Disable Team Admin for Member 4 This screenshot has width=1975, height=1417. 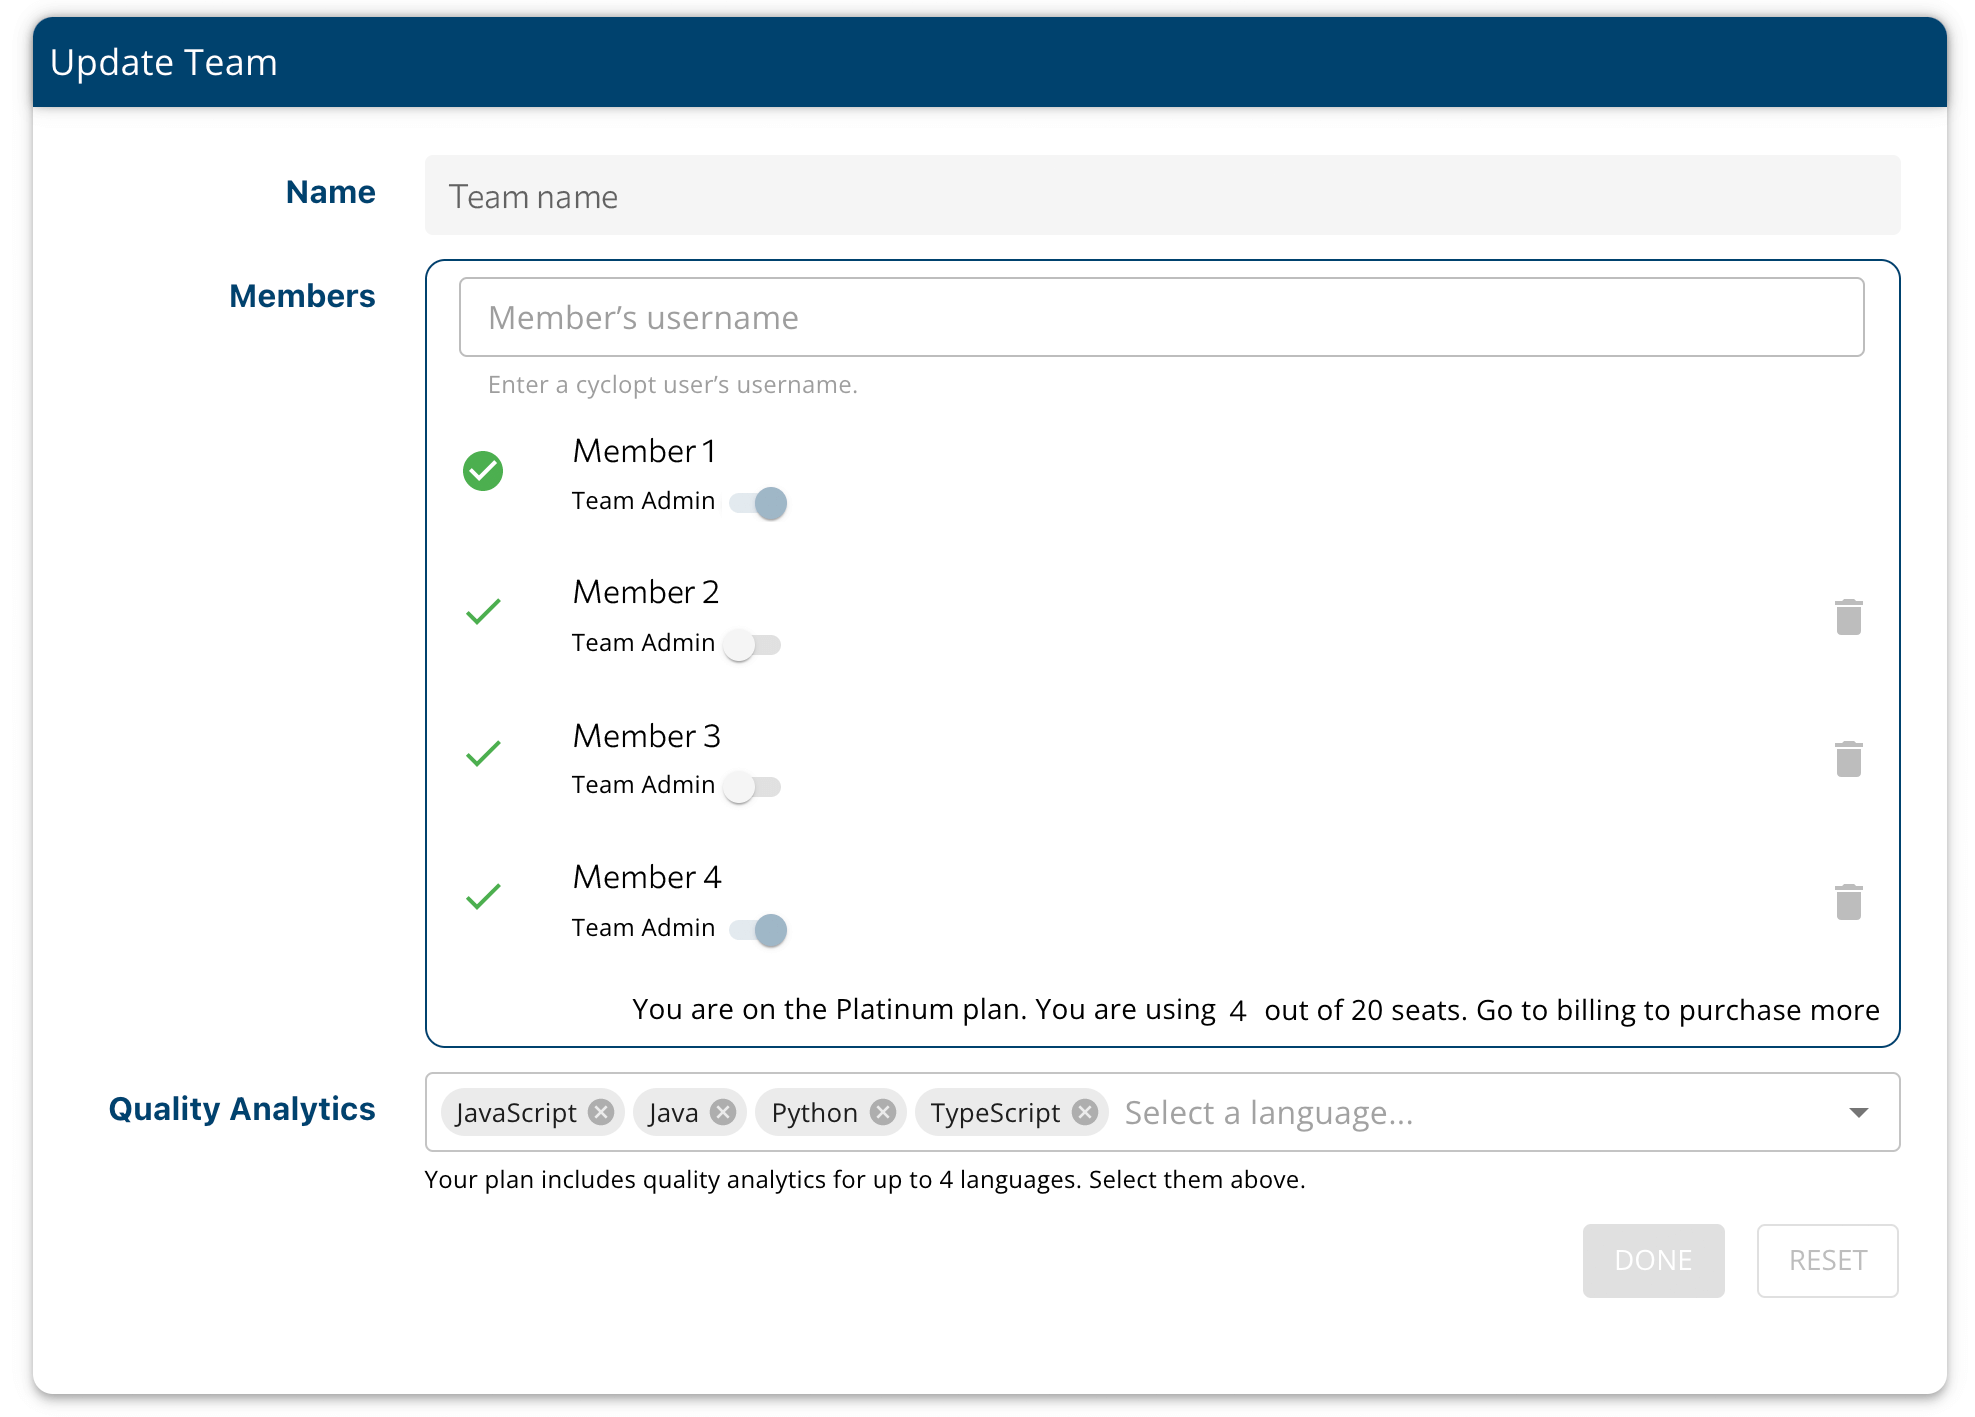click(x=758, y=930)
